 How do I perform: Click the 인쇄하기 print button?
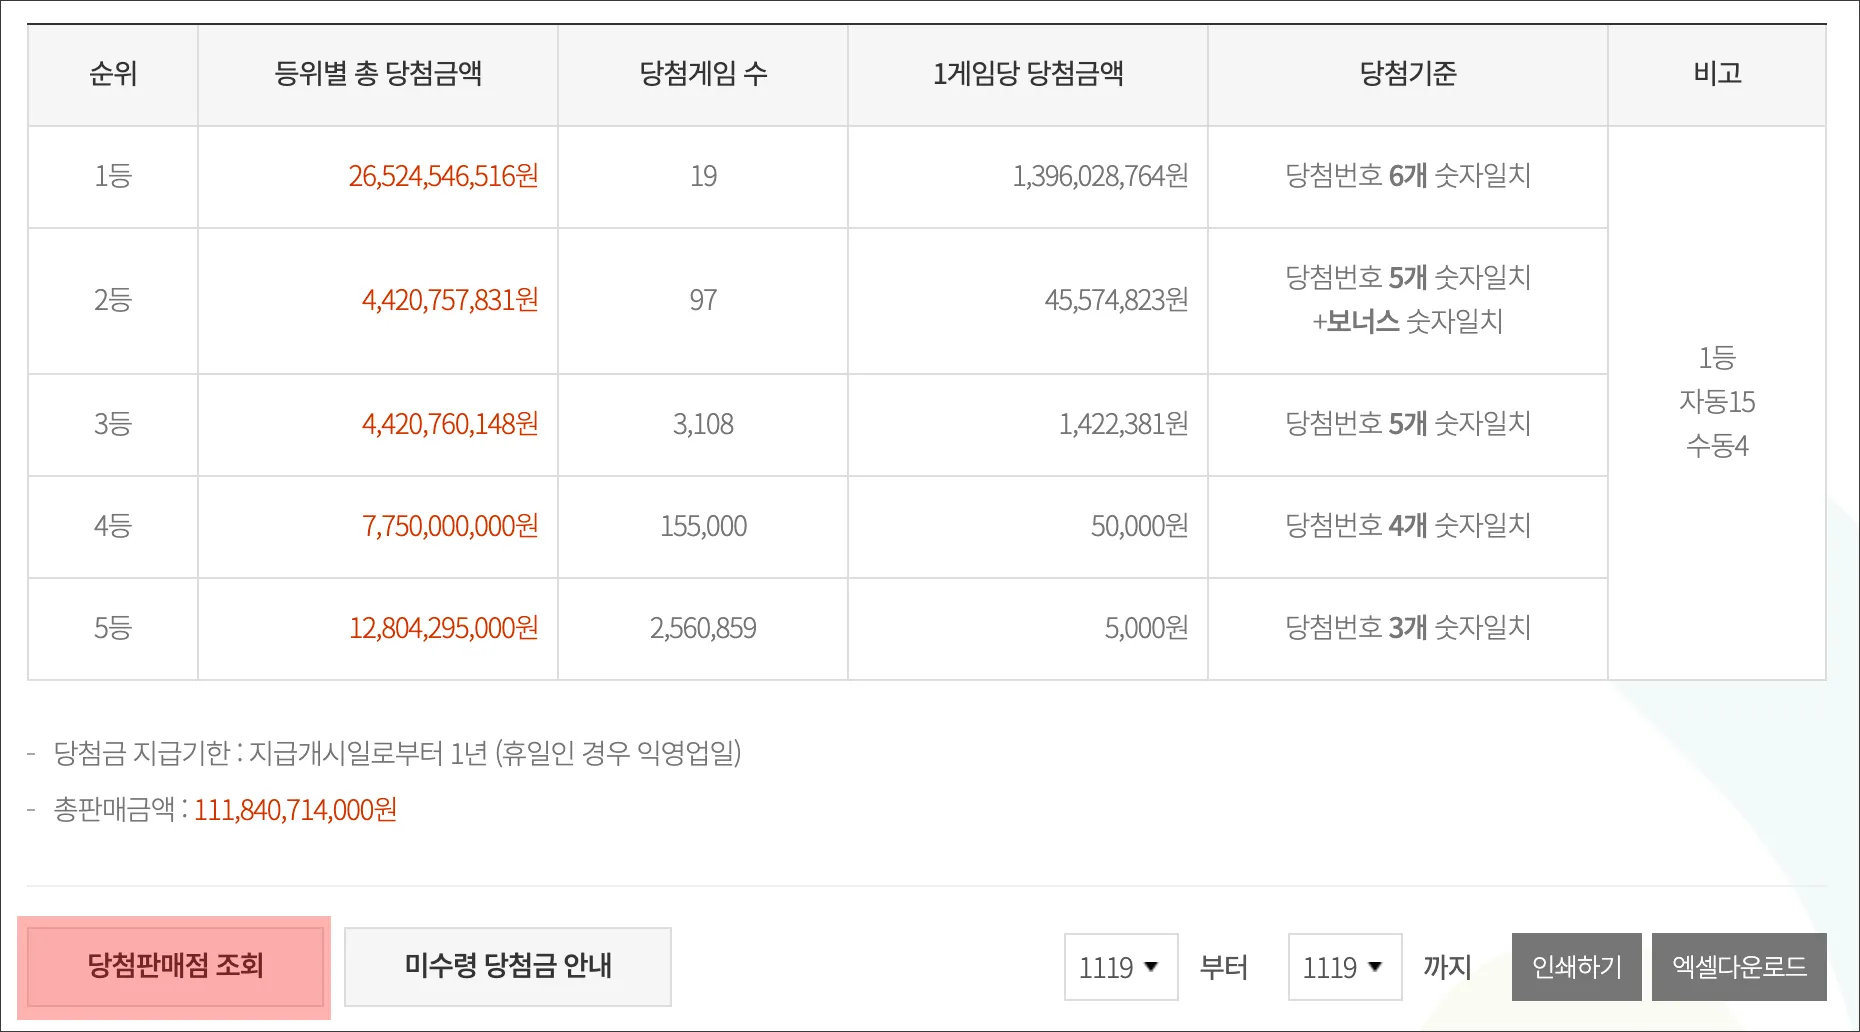1576,966
